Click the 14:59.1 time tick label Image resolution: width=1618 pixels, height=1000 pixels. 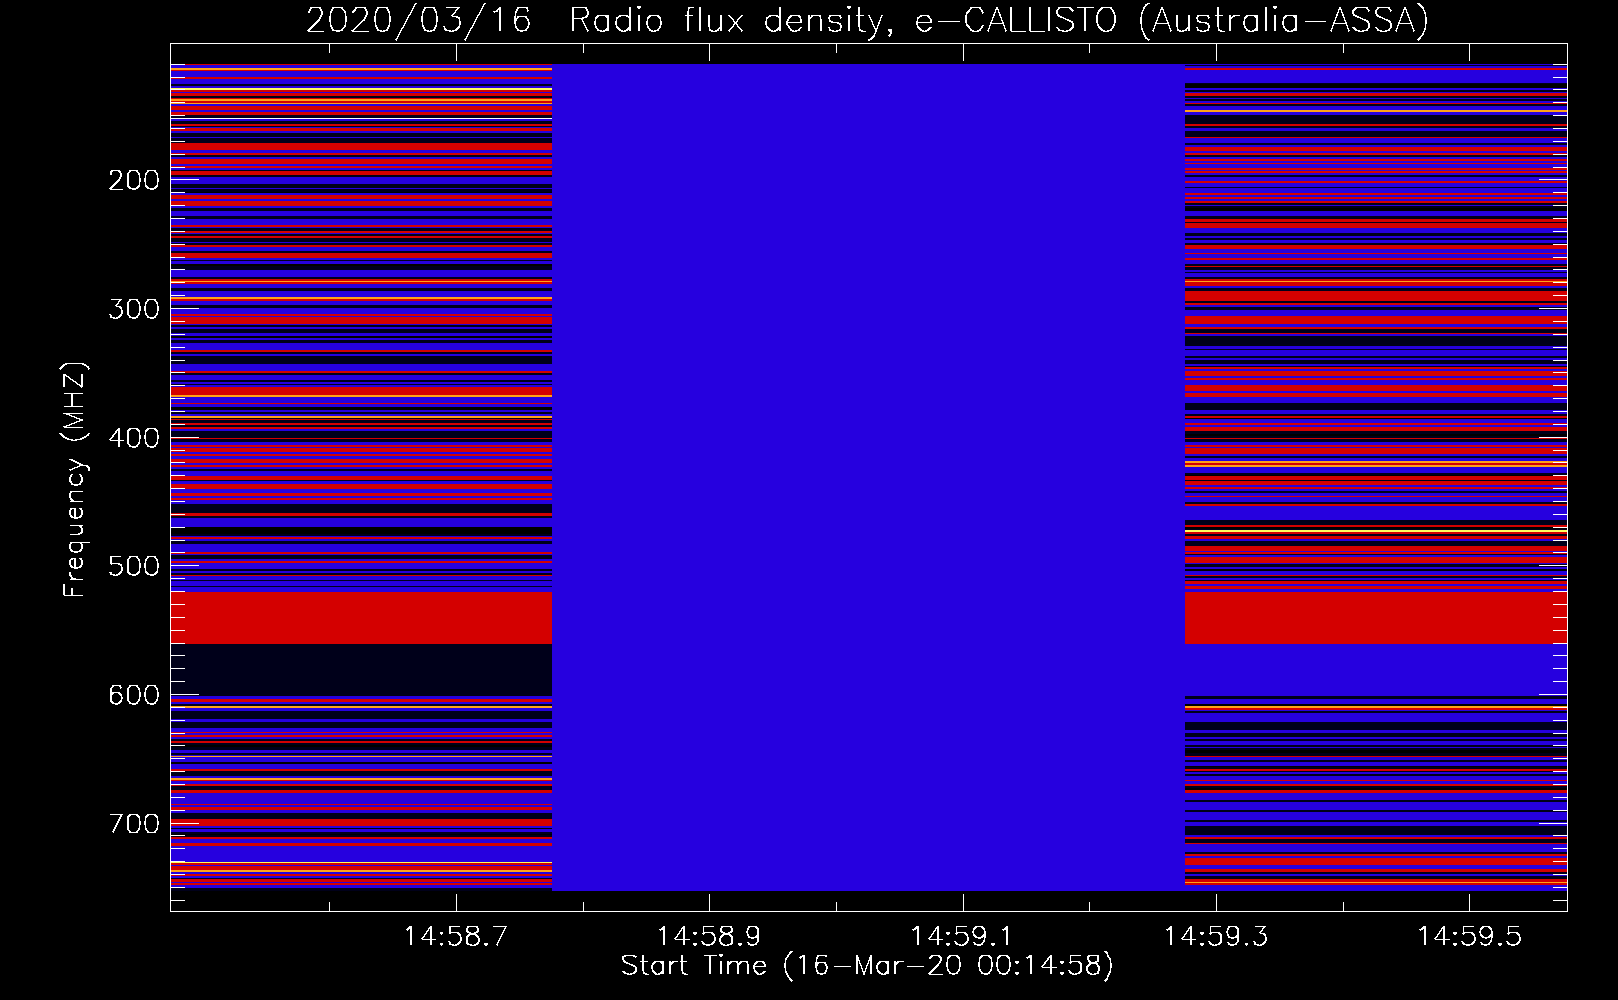962,936
